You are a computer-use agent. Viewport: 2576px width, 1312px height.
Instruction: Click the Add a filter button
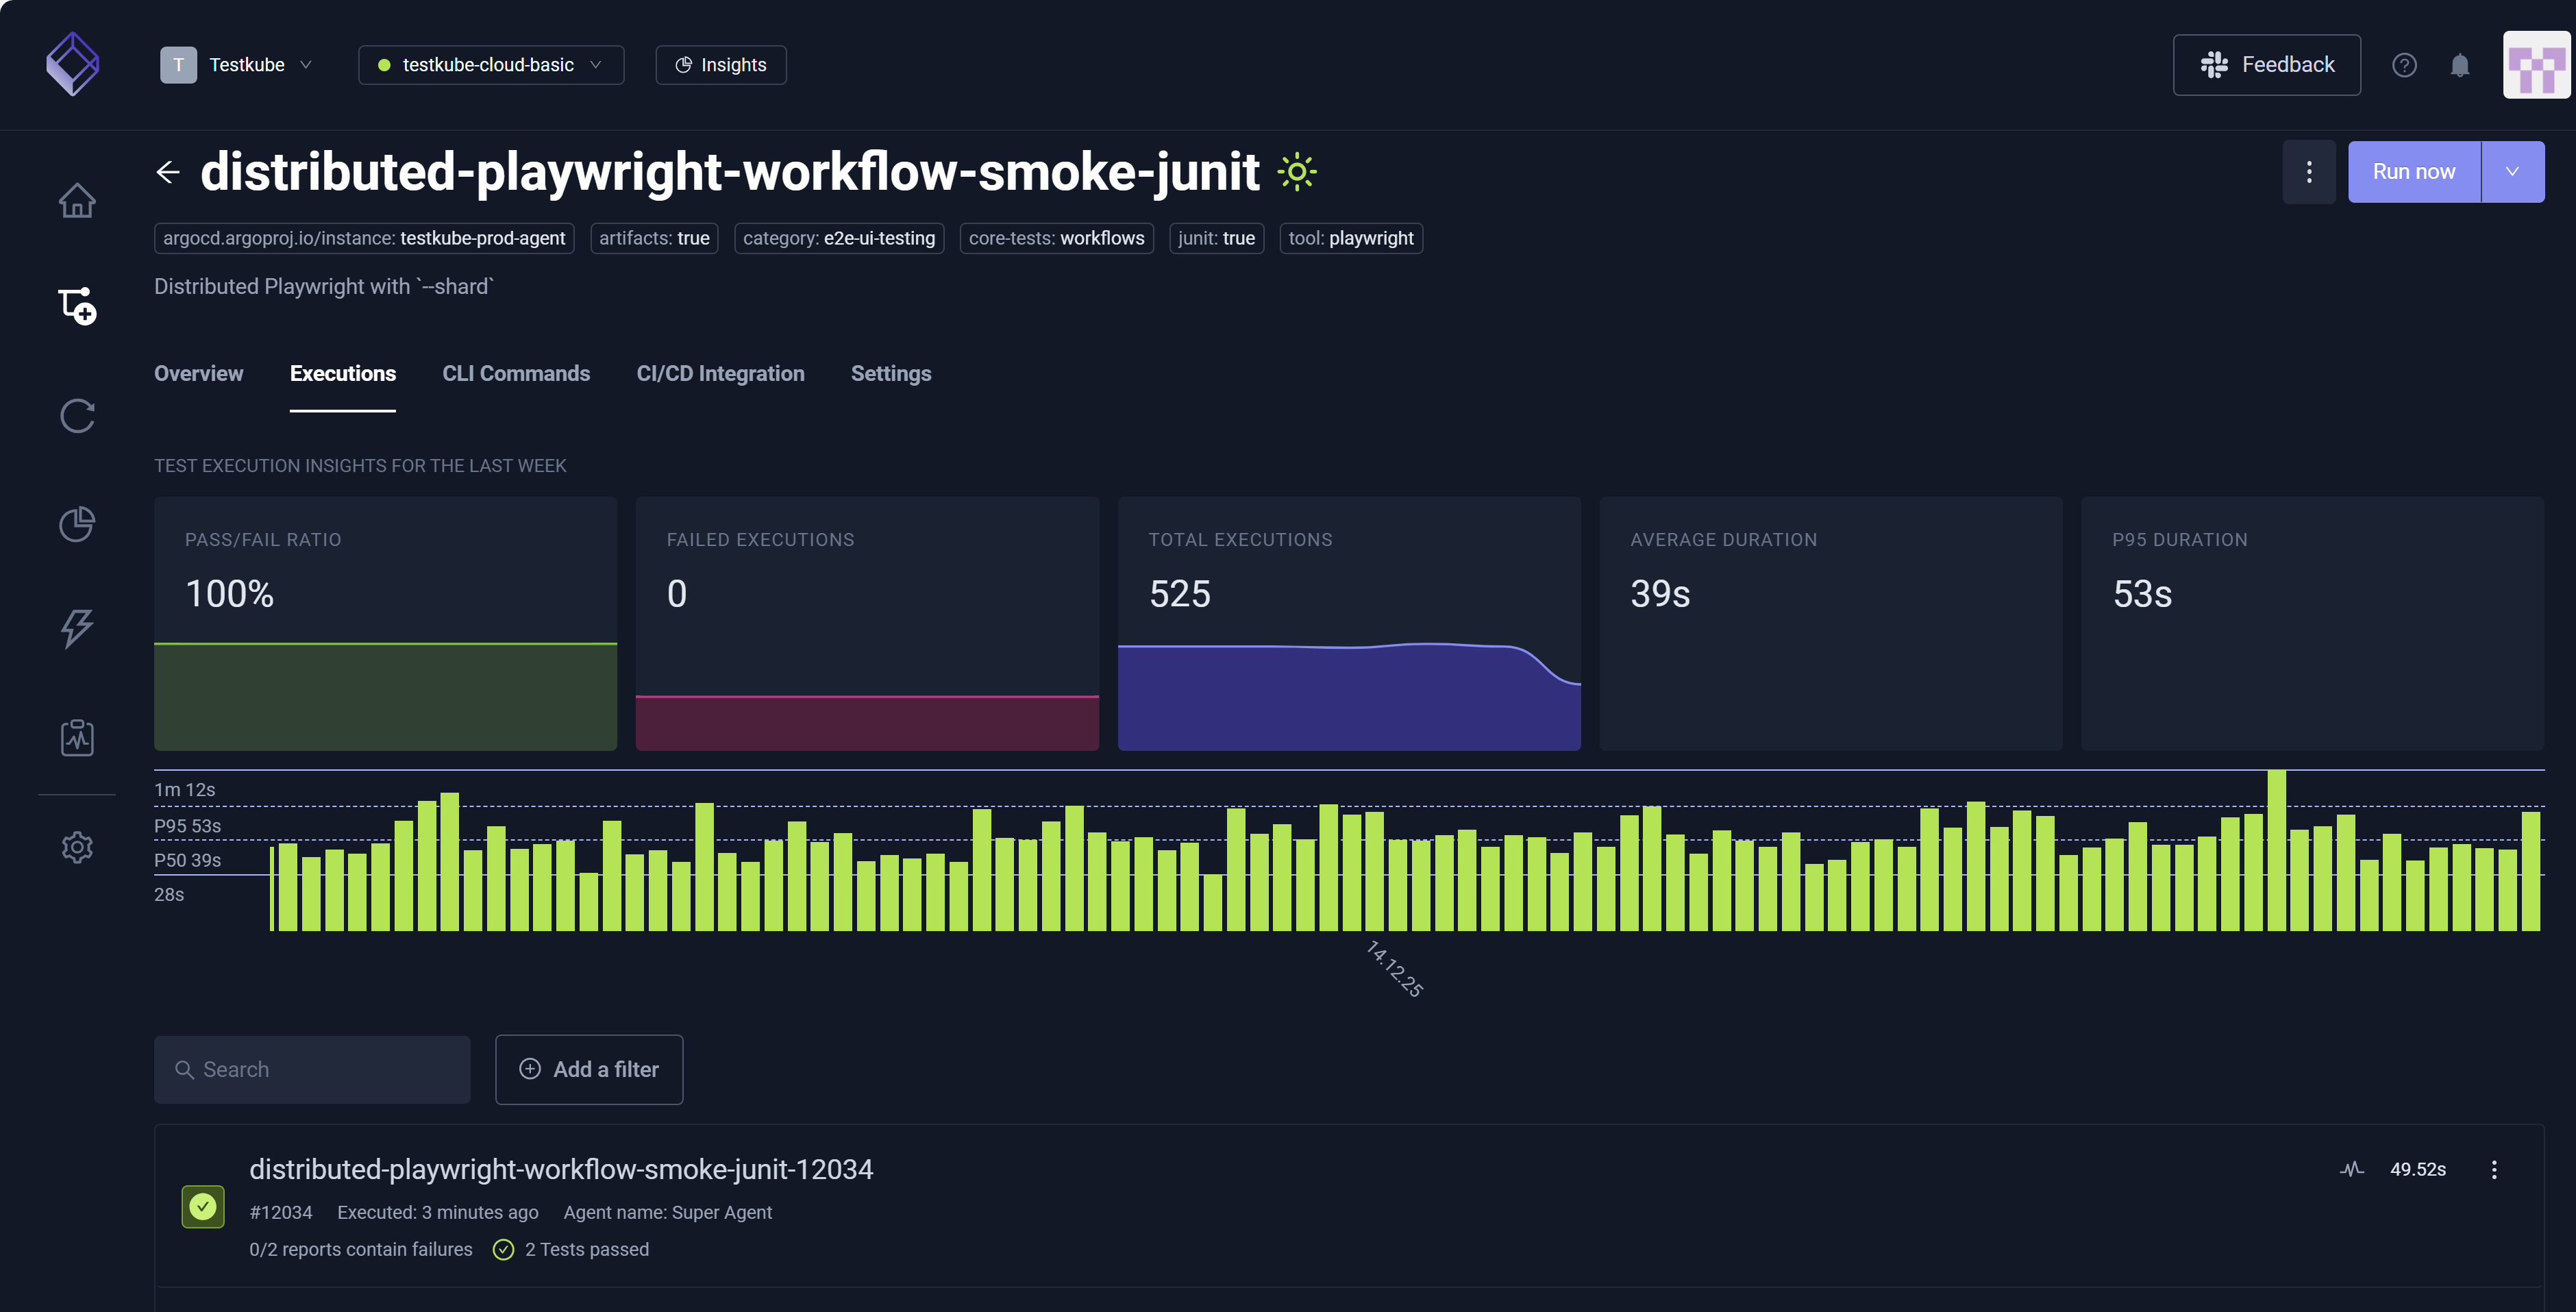coord(589,1069)
